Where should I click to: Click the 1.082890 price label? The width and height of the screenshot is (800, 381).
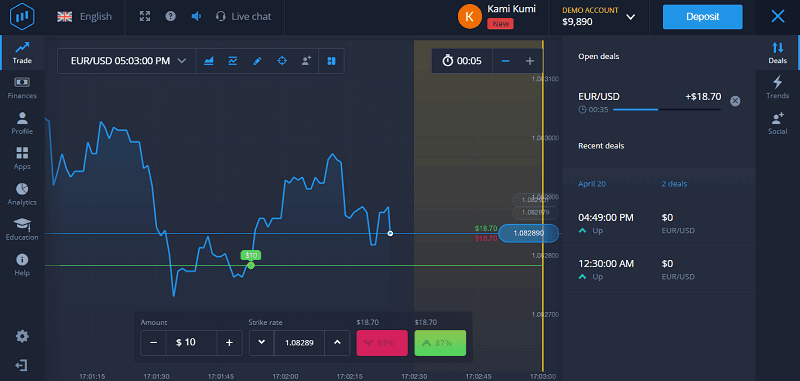528,233
